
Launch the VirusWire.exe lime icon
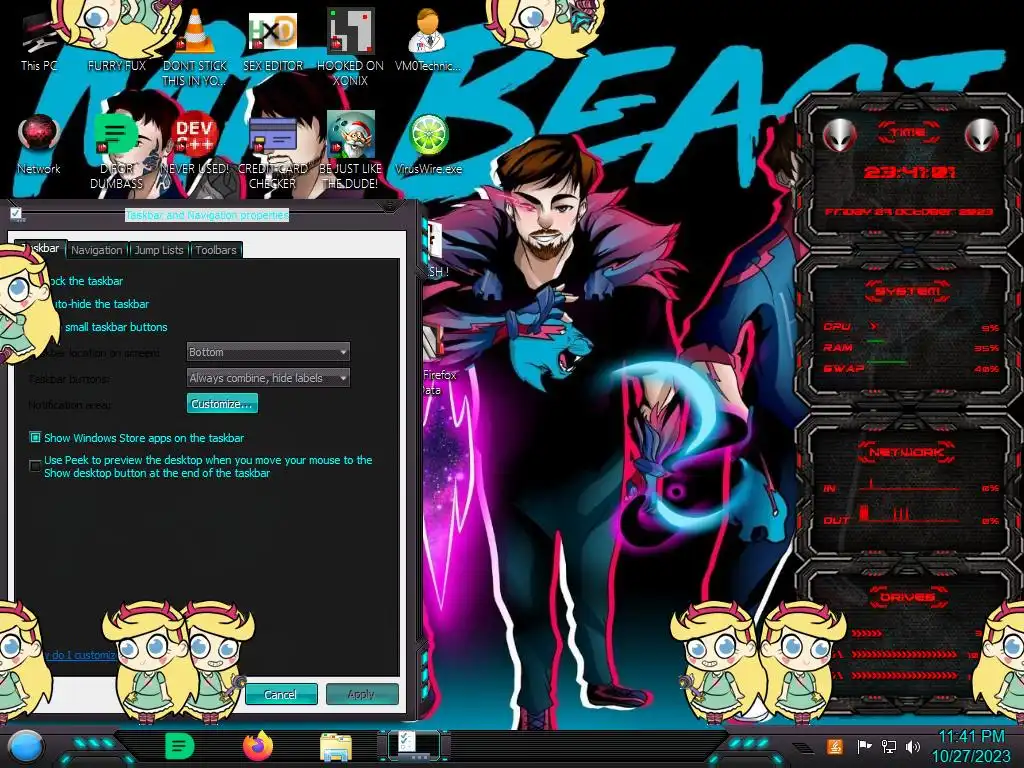click(428, 144)
